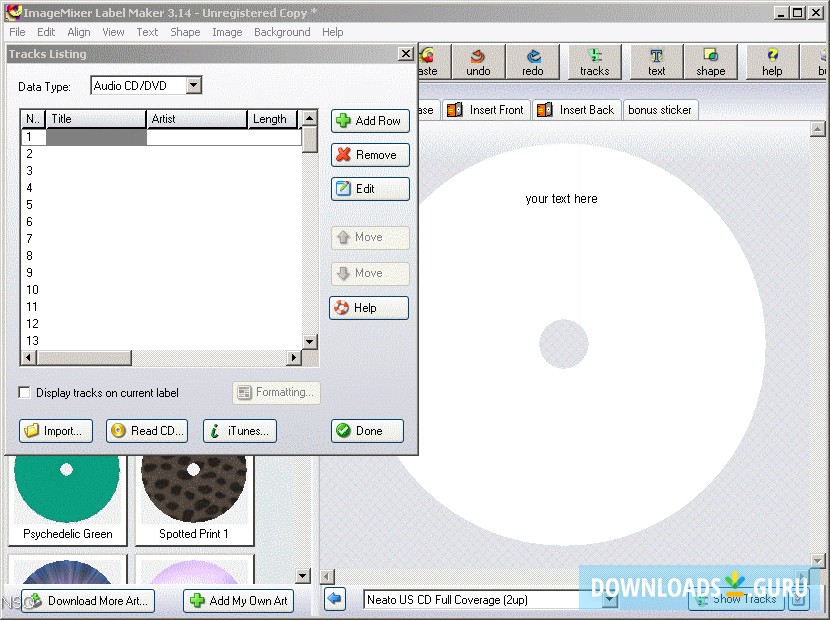Click art gallery scroll down arrow
The image size is (830, 620).
tap(303, 576)
